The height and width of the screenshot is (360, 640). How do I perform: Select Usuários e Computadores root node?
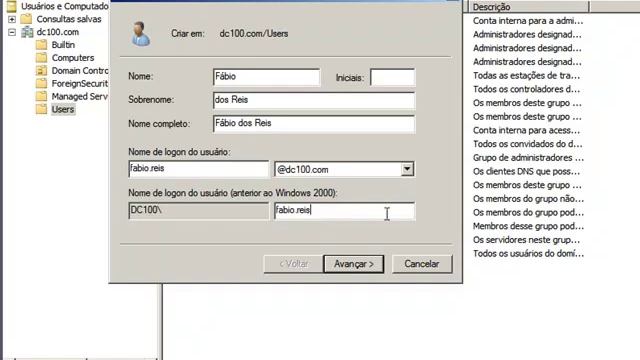(64, 6)
